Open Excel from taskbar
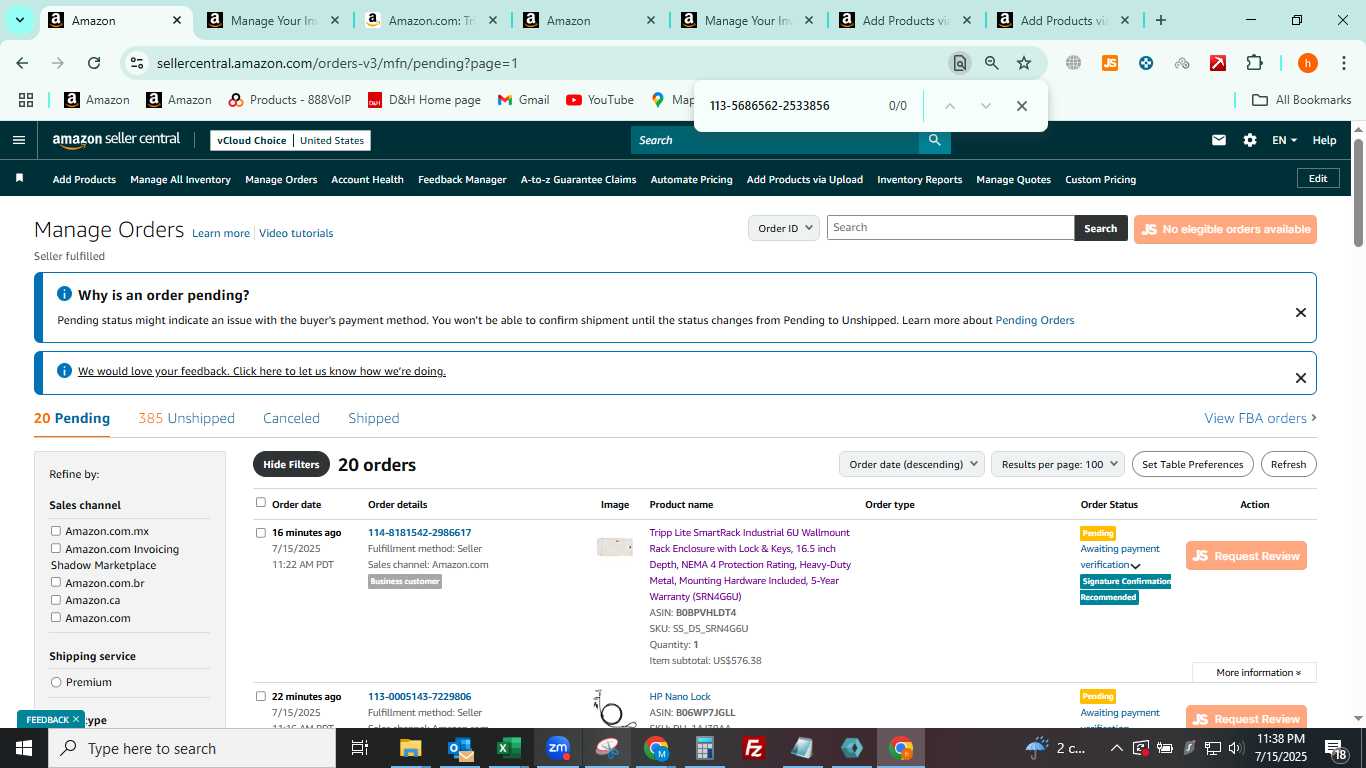Screen dimensions: 1366x768 (x=508, y=748)
